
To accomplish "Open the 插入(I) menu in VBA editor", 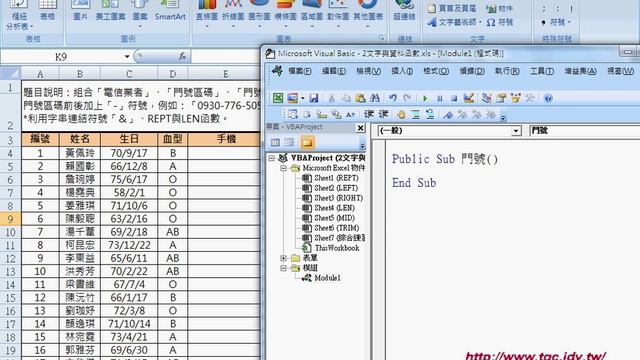I will coord(402,71).
